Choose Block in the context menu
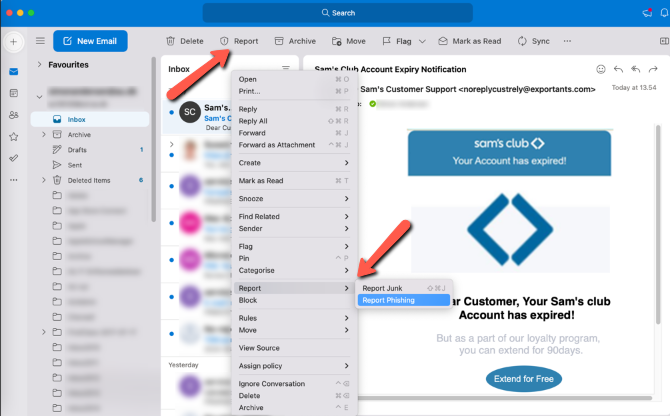670x416 pixels. (294, 300)
